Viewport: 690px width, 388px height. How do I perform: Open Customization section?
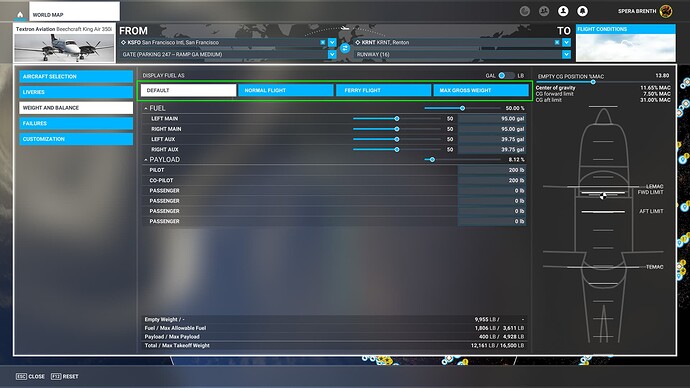tap(76, 139)
